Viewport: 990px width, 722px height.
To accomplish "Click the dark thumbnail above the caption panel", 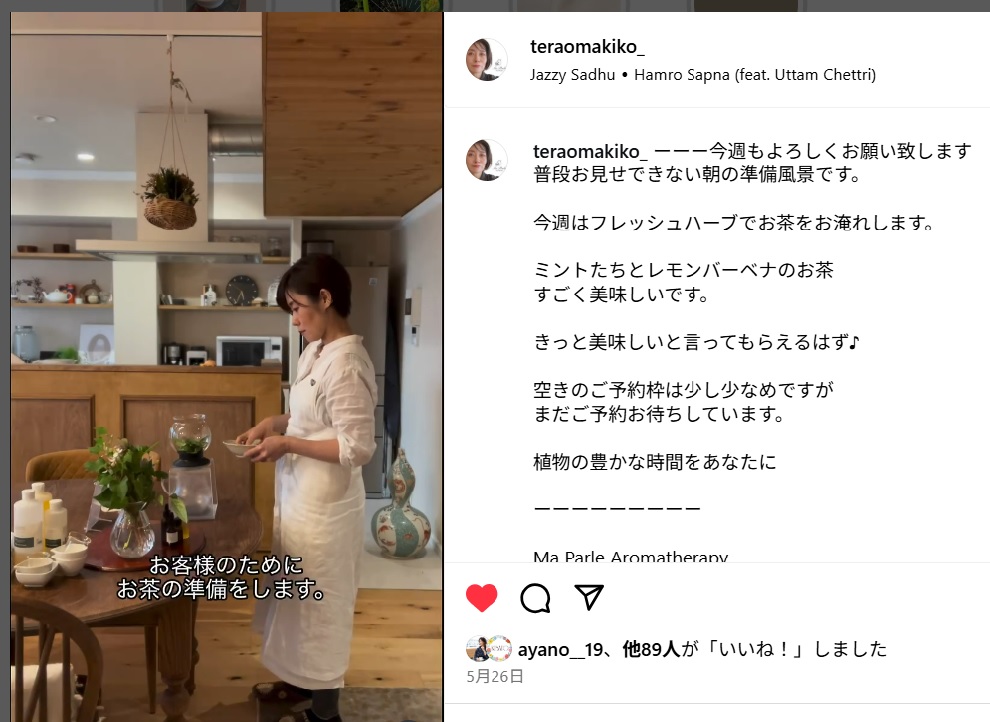I will click(x=746, y=6).
